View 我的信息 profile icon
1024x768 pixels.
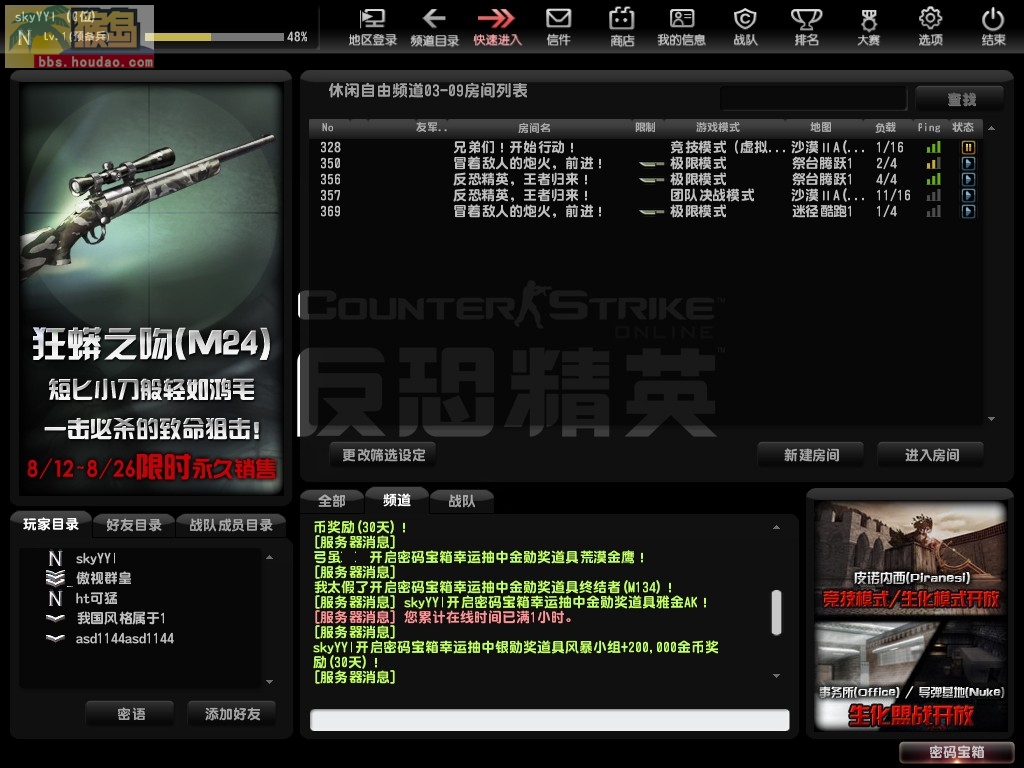click(681, 27)
